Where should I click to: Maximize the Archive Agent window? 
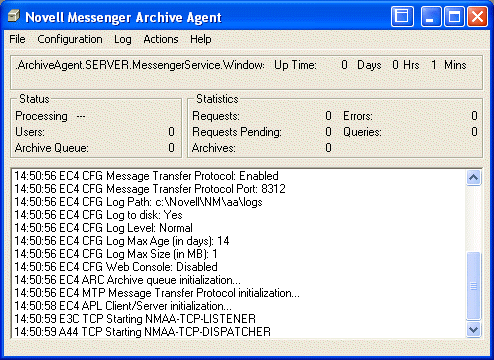click(454, 16)
